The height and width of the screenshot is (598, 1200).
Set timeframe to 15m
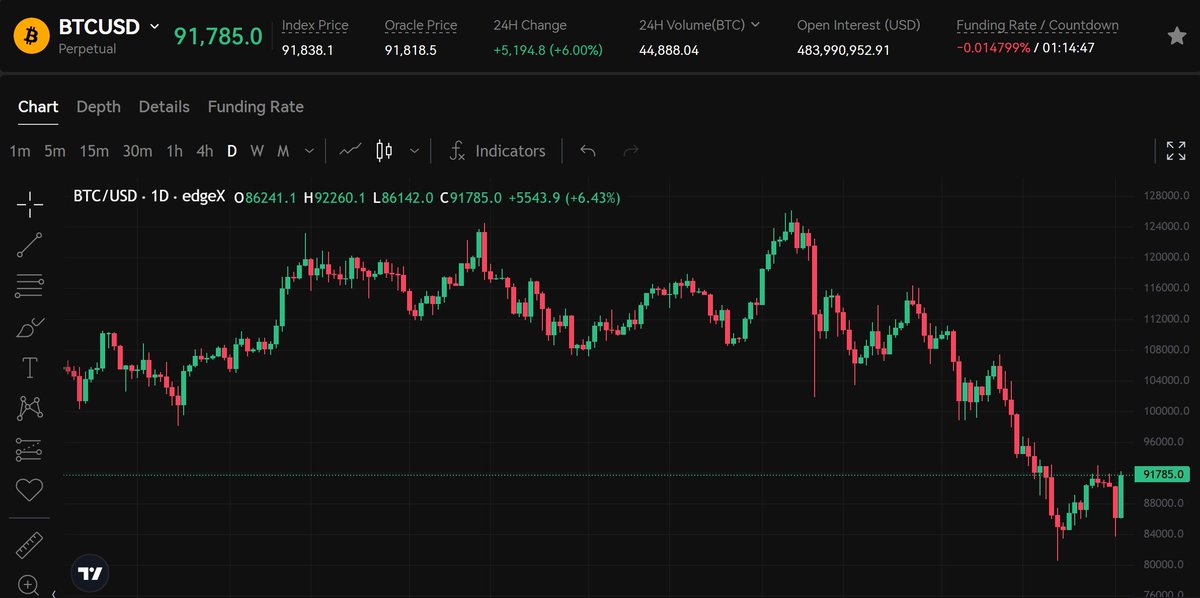94,151
